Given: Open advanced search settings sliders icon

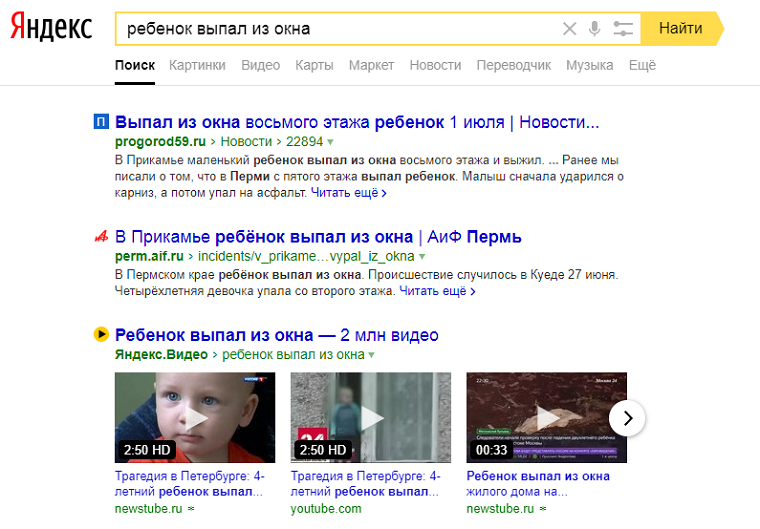Looking at the screenshot, I should click(623, 29).
